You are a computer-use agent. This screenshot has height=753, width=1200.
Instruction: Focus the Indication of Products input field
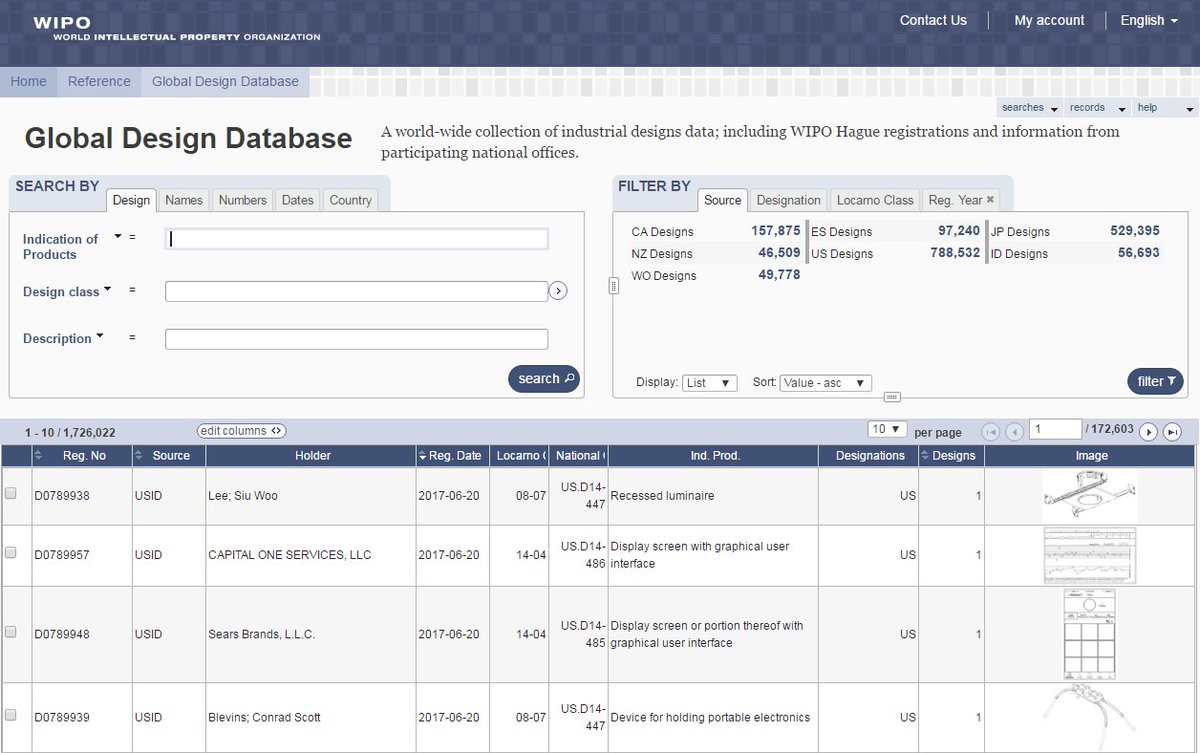click(357, 239)
